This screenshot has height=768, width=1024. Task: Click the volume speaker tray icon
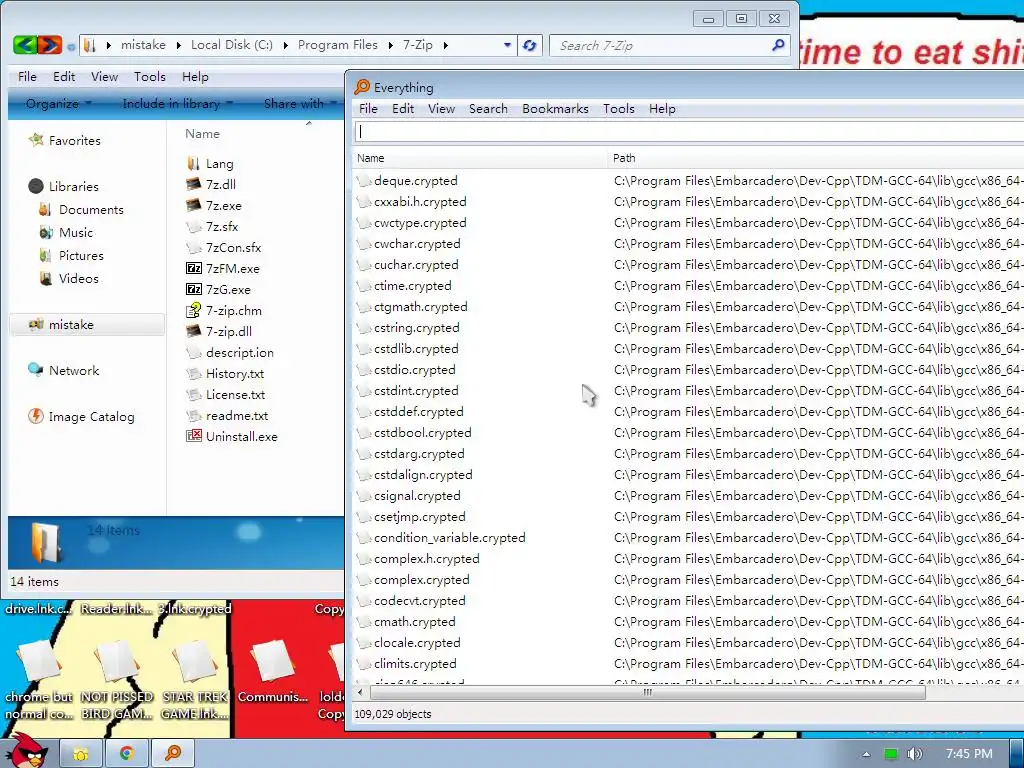pyautogui.click(x=915, y=754)
